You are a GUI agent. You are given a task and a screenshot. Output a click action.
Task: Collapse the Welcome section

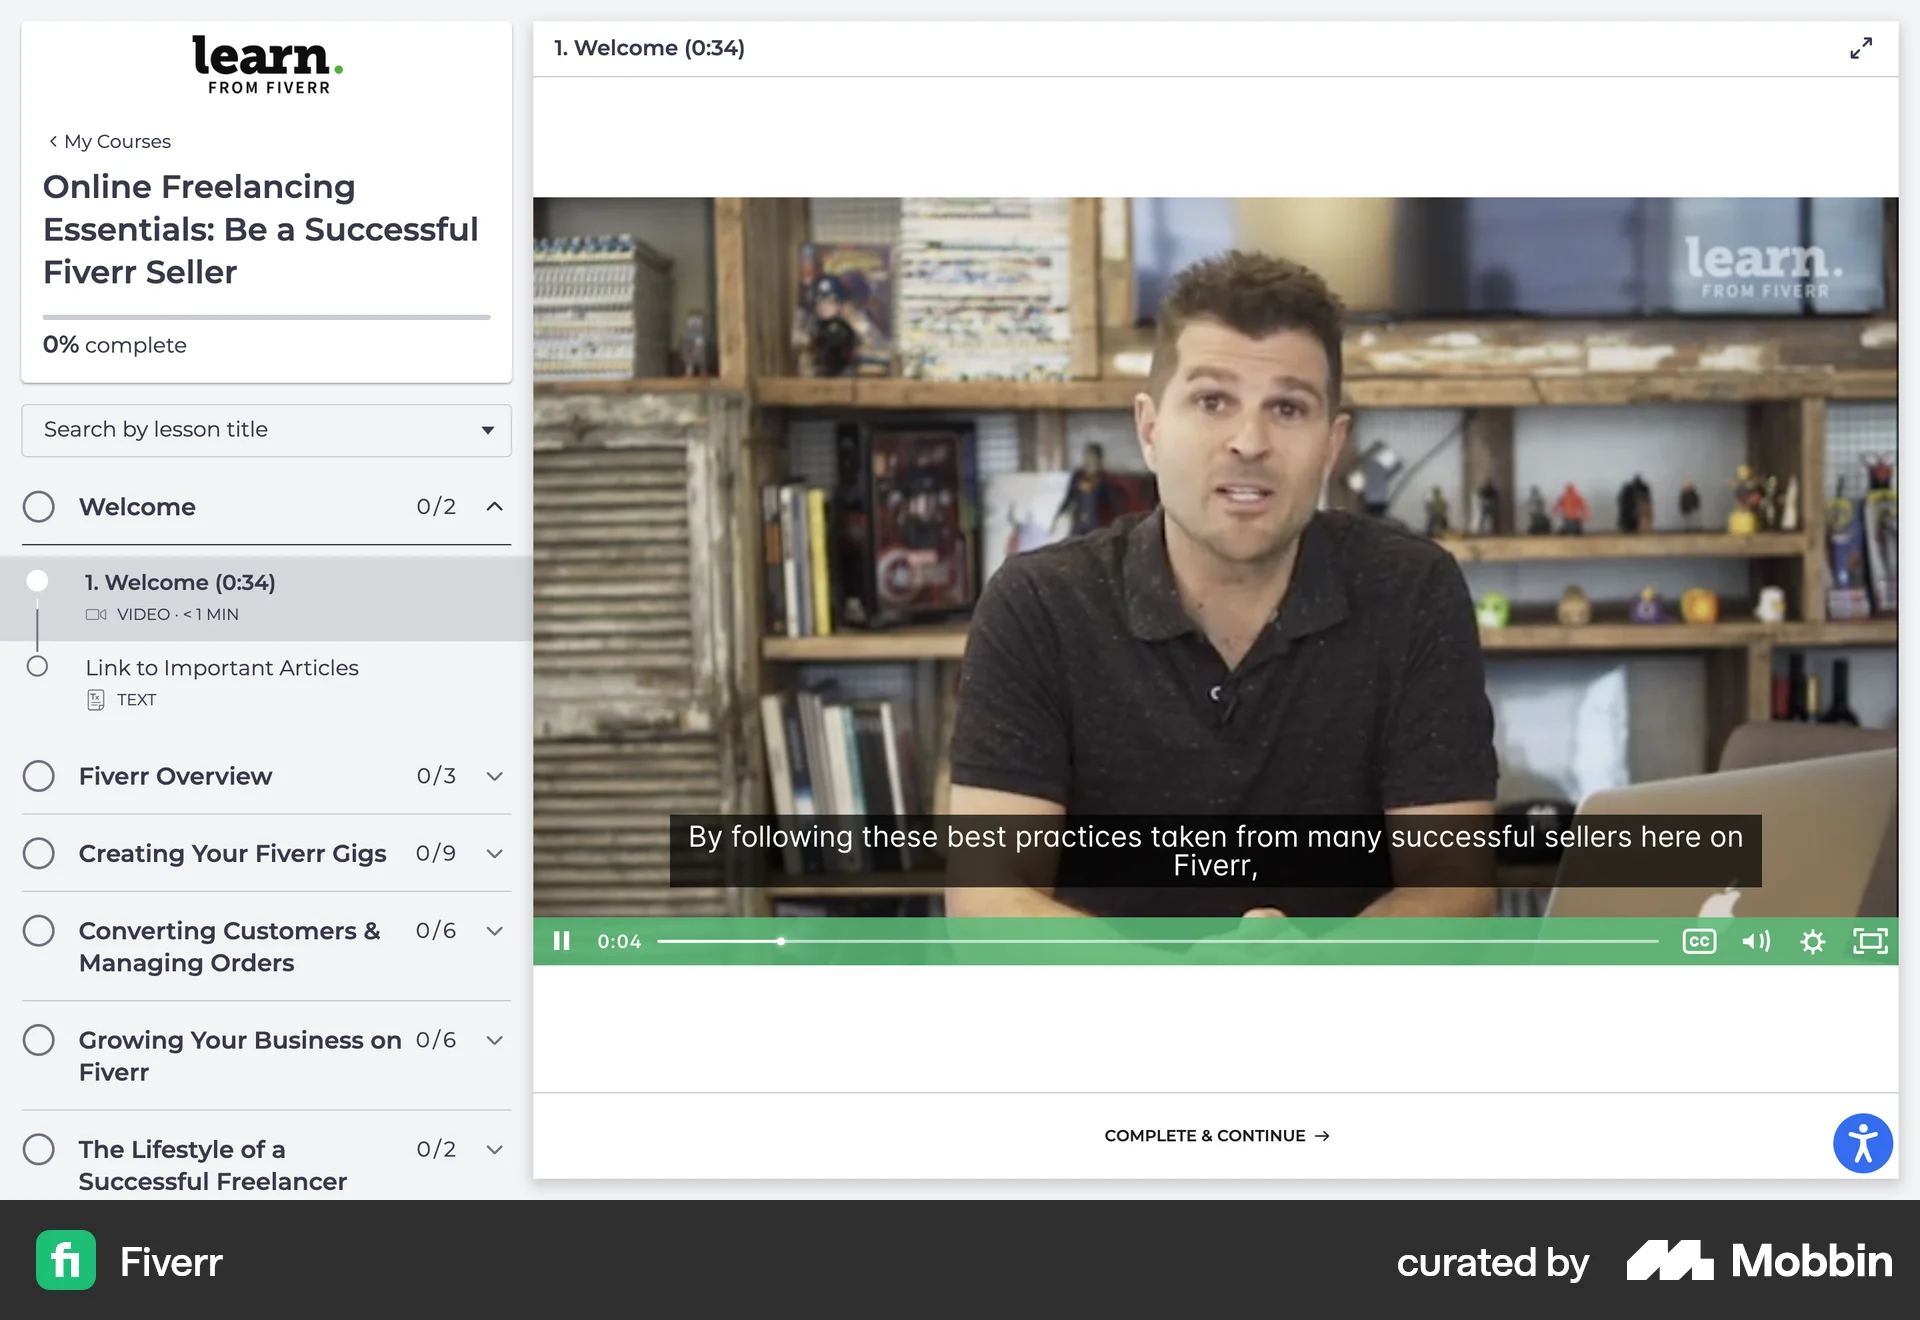pyautogui.click(x=494, y=507)
